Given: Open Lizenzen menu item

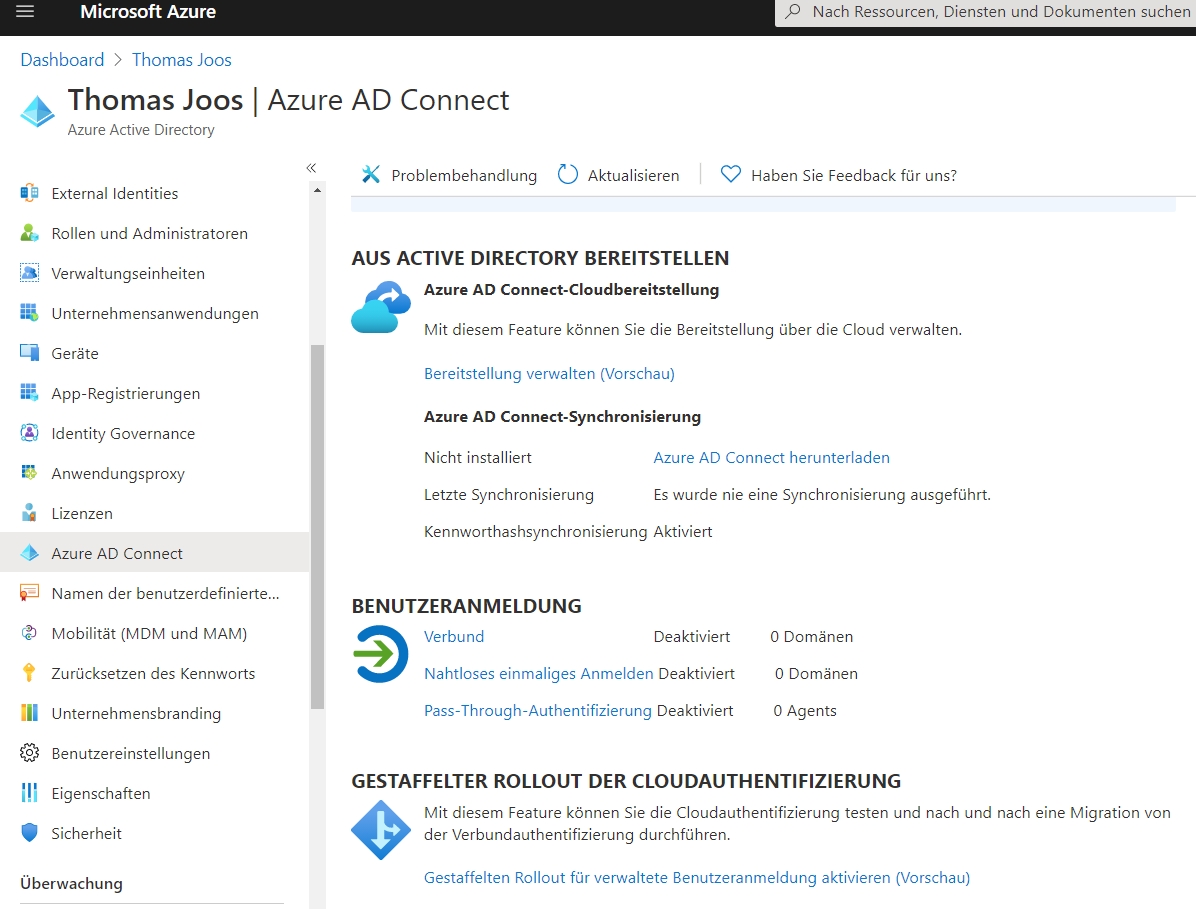Looking at the screenshot, I should pos(82,513).
